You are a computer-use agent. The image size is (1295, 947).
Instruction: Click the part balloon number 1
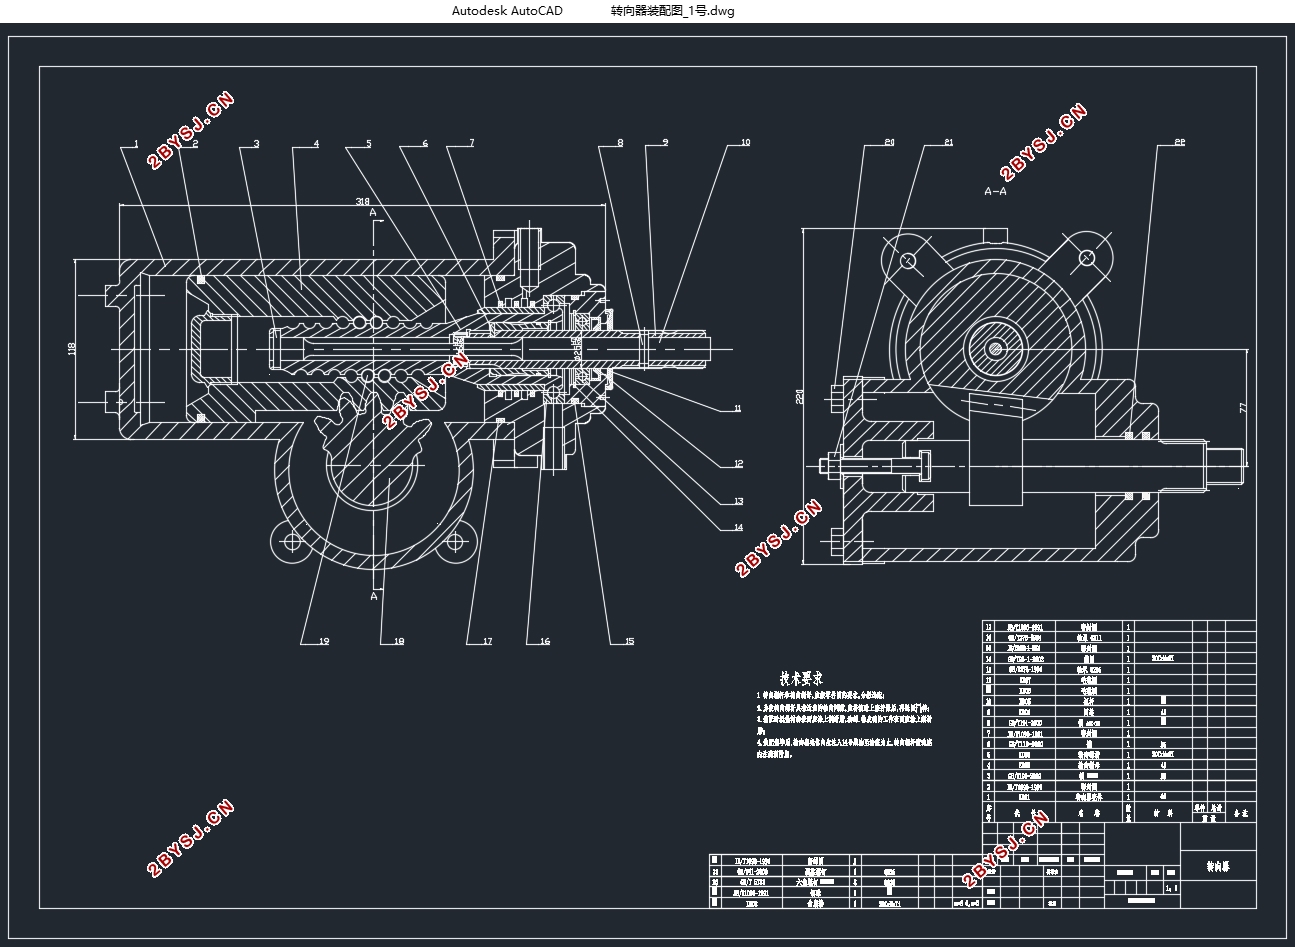[136, 144]
